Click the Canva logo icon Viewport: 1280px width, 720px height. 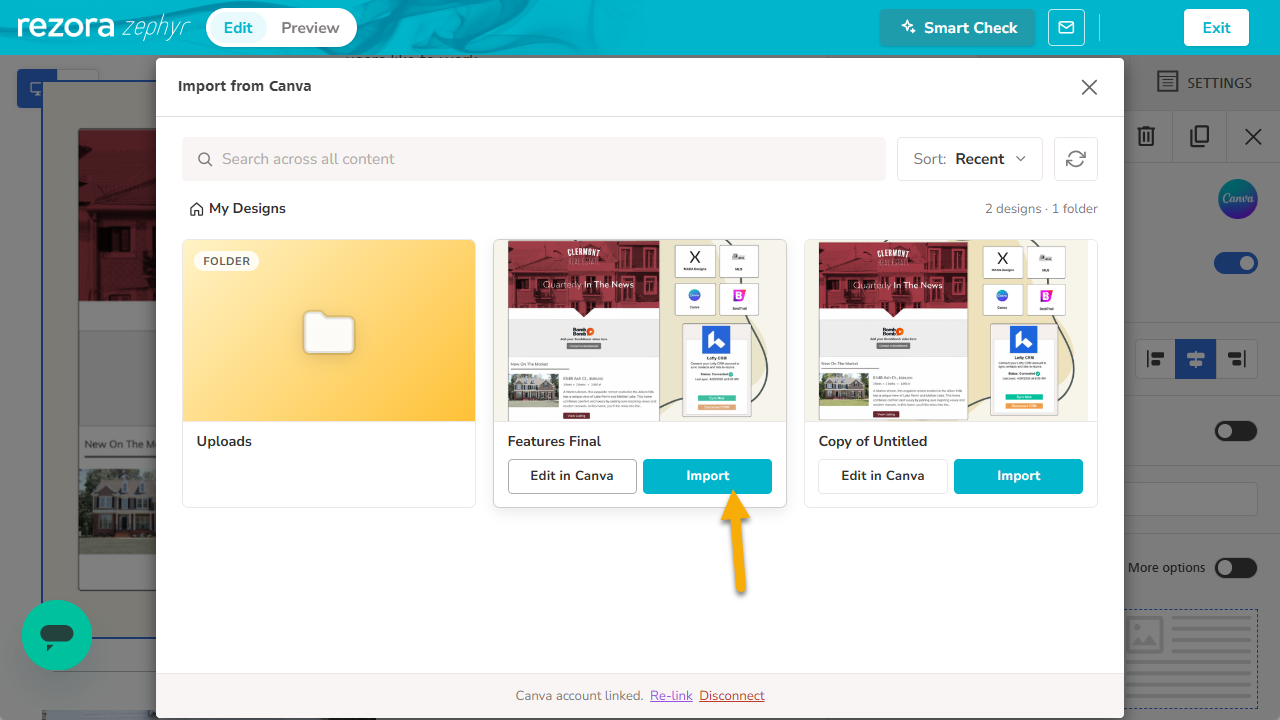(1238, 198)
